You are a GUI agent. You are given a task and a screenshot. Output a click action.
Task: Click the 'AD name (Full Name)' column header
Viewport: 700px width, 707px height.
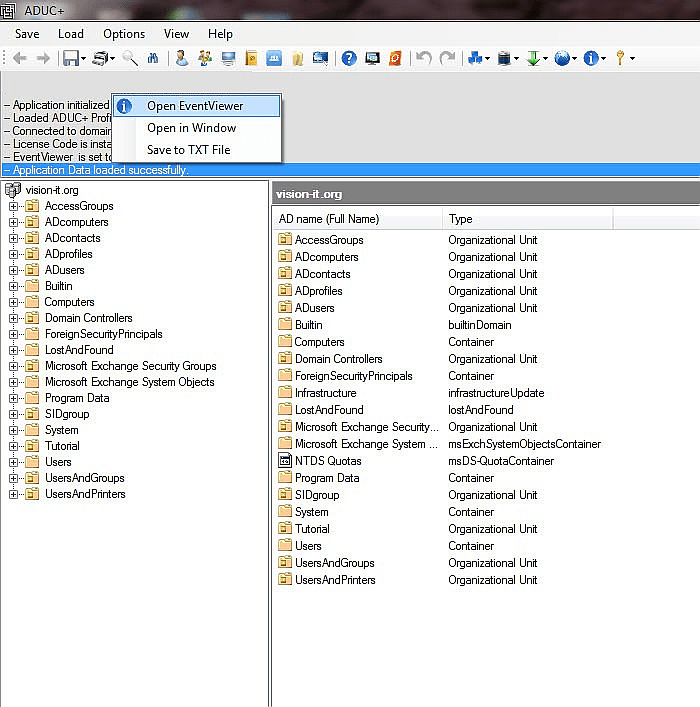[357, 219]
